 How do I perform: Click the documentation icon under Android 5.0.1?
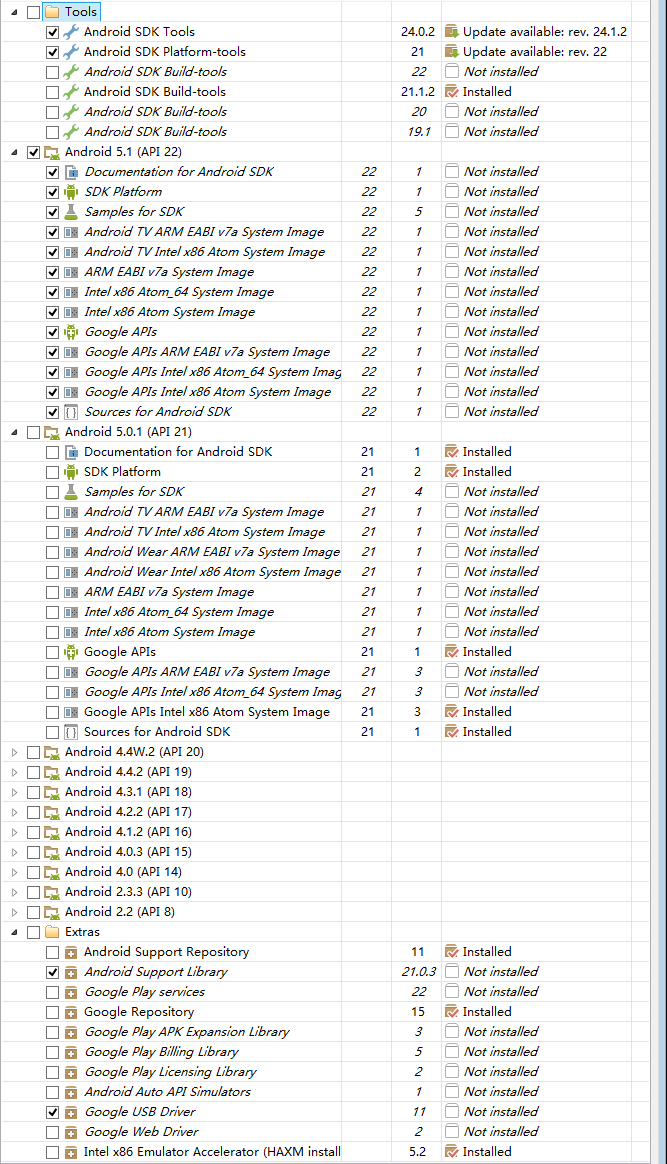tap(71, 452)
